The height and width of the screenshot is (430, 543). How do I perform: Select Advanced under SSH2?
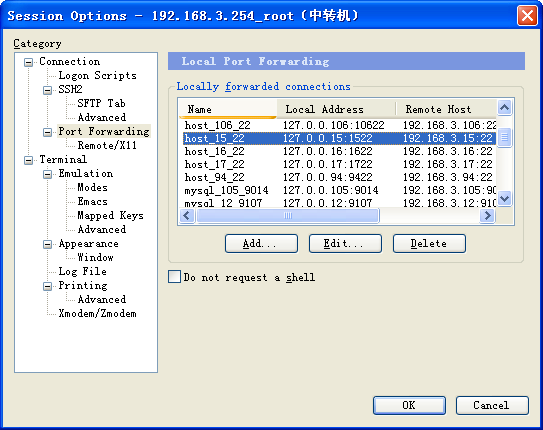[x=102, y=117]
